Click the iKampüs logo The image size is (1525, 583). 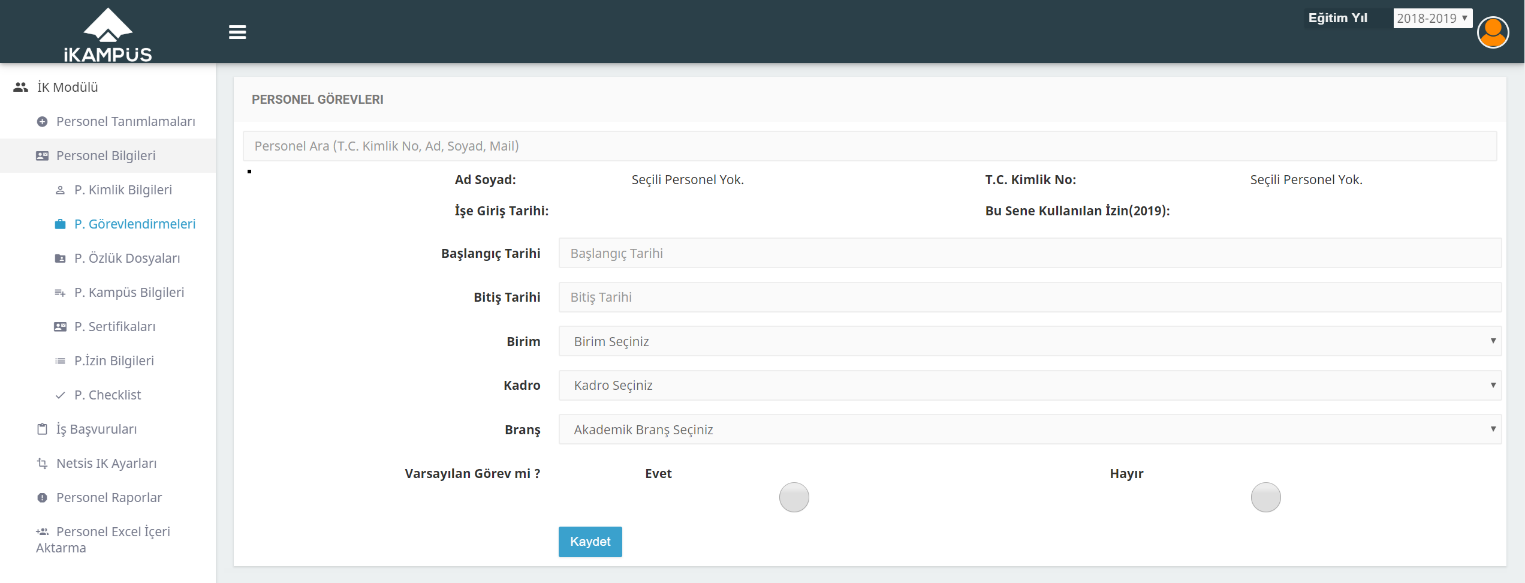pos(108,35)
